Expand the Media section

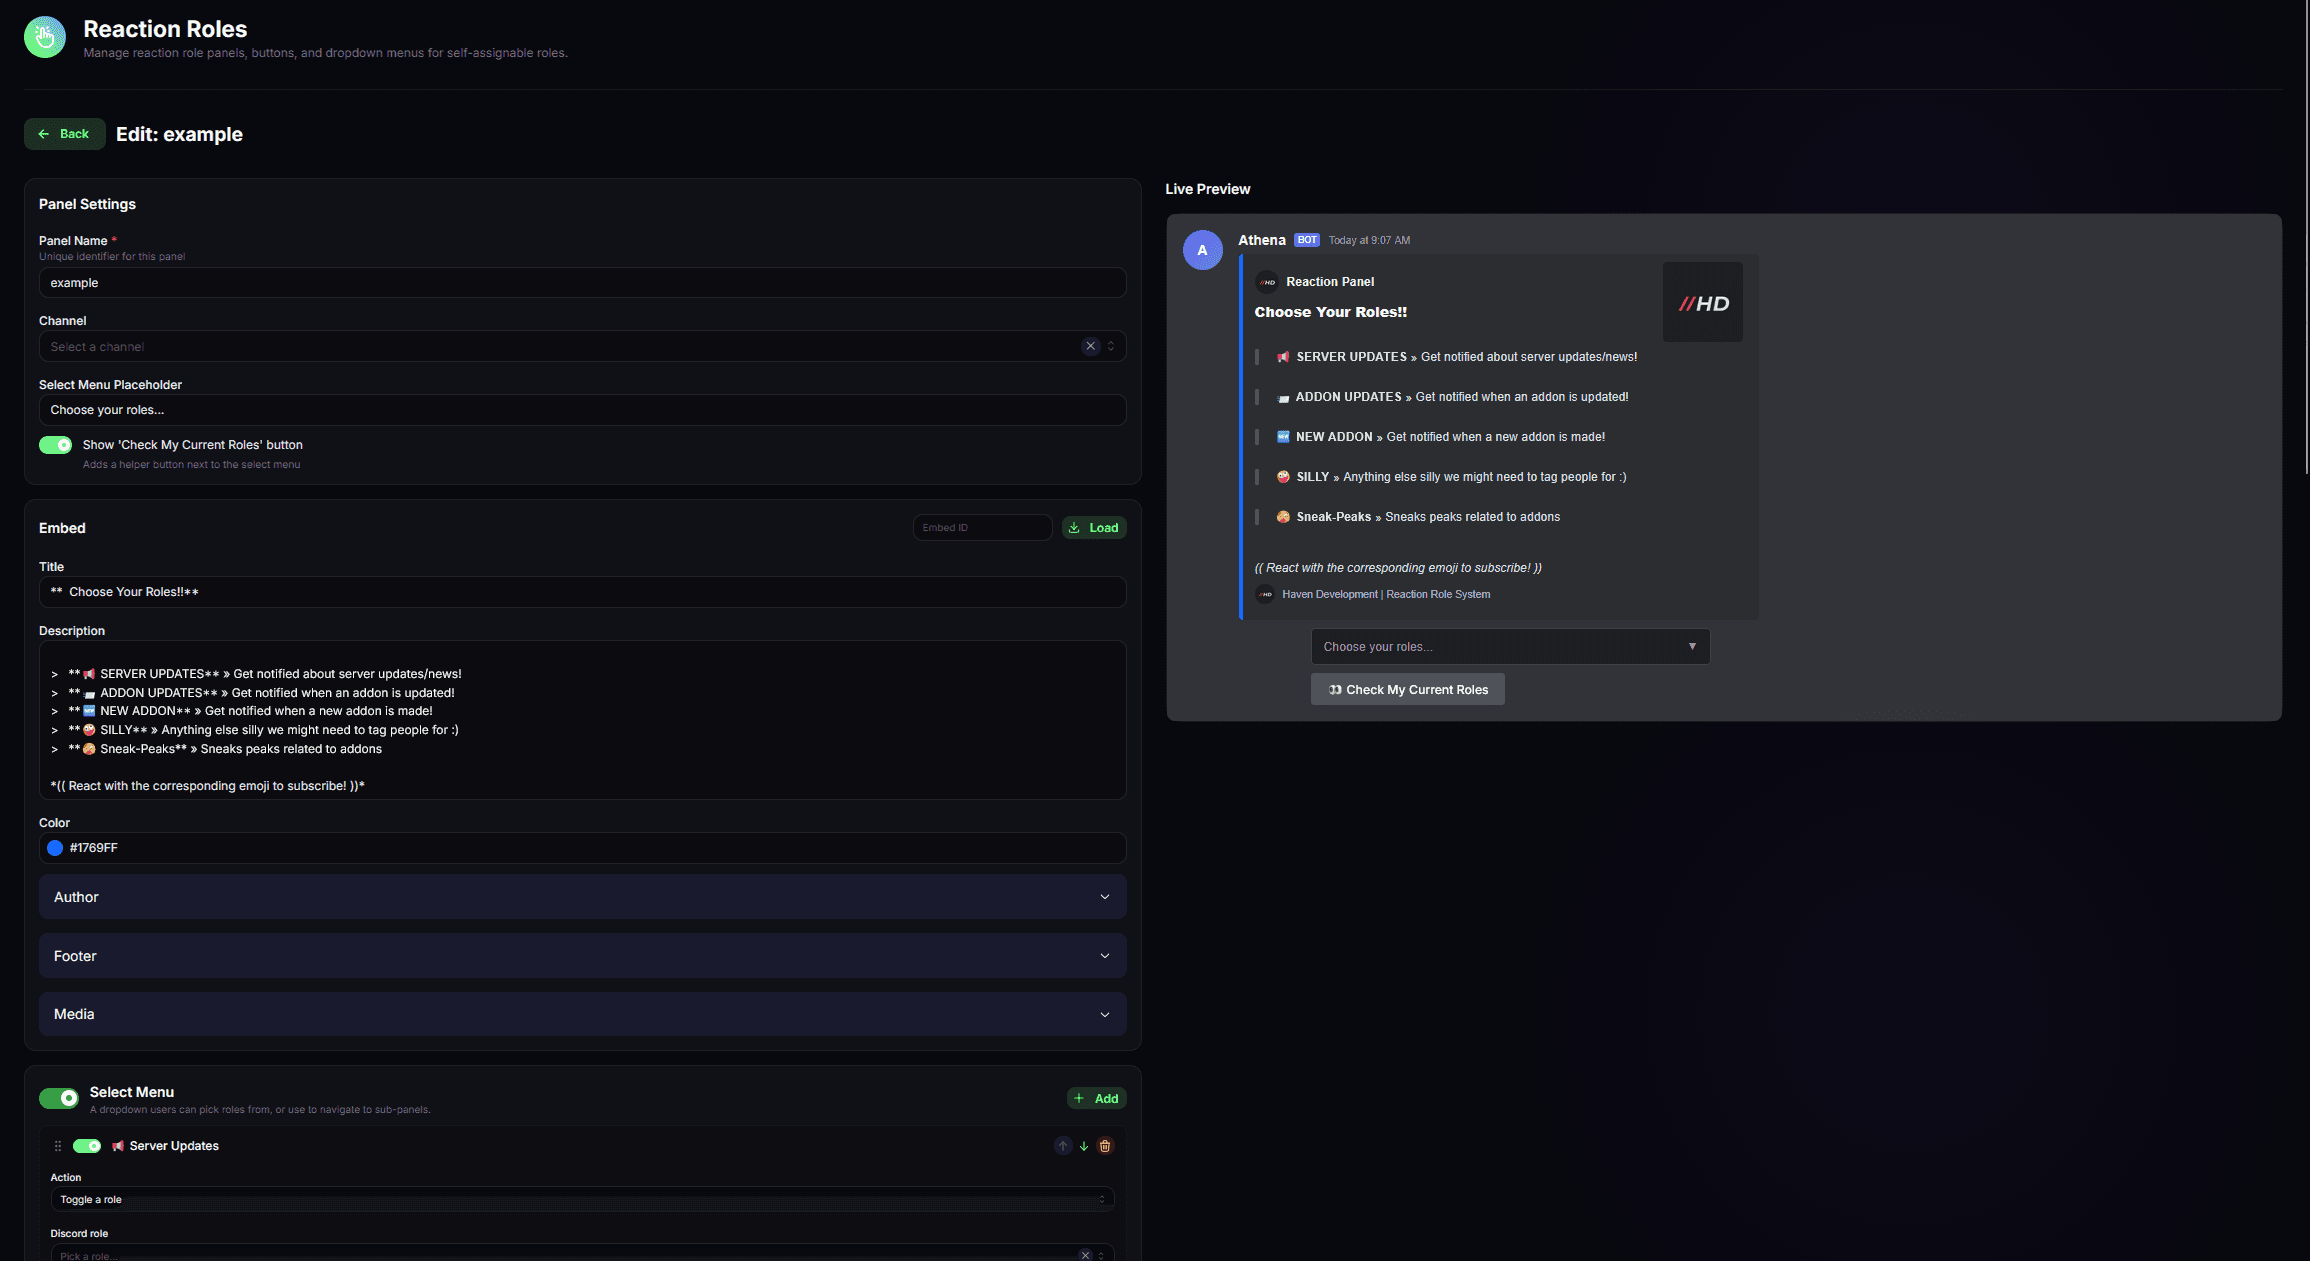click(x=582, y=1014)
